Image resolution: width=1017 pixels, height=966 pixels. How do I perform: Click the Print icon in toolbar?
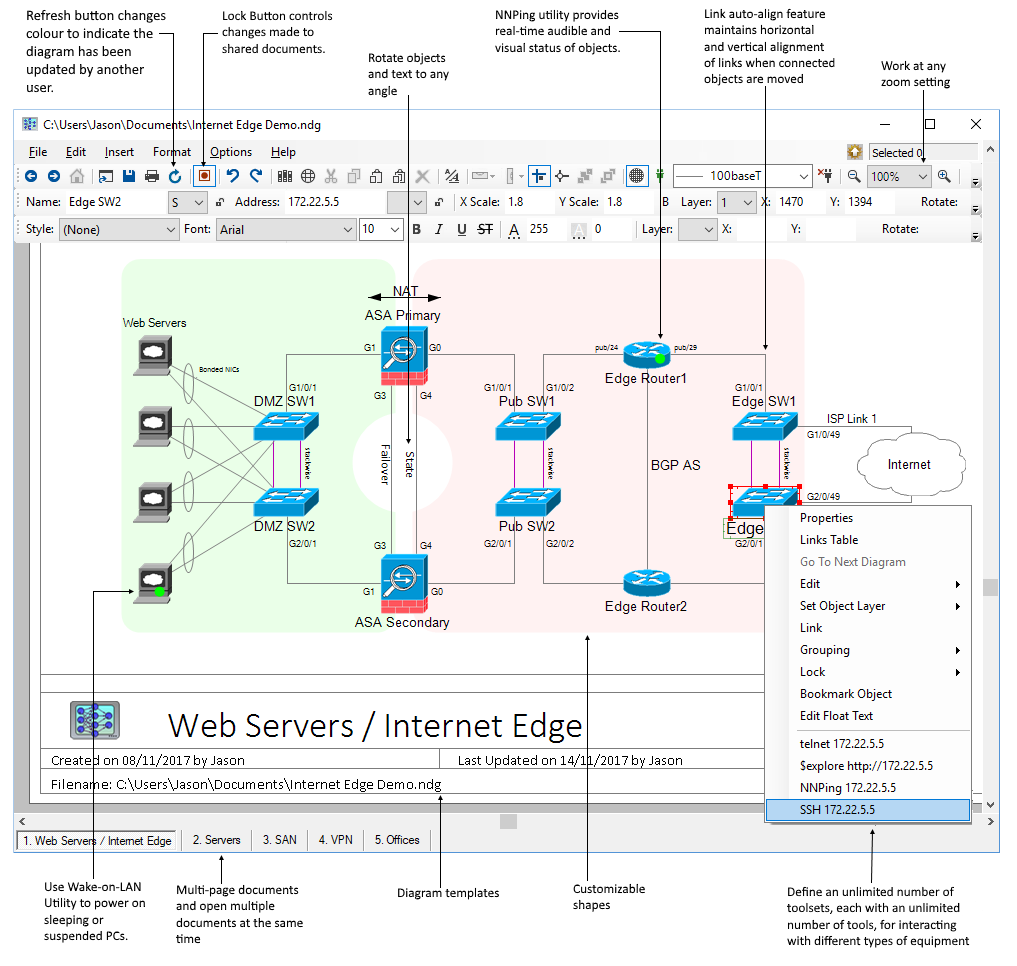(x=152, y=176)
